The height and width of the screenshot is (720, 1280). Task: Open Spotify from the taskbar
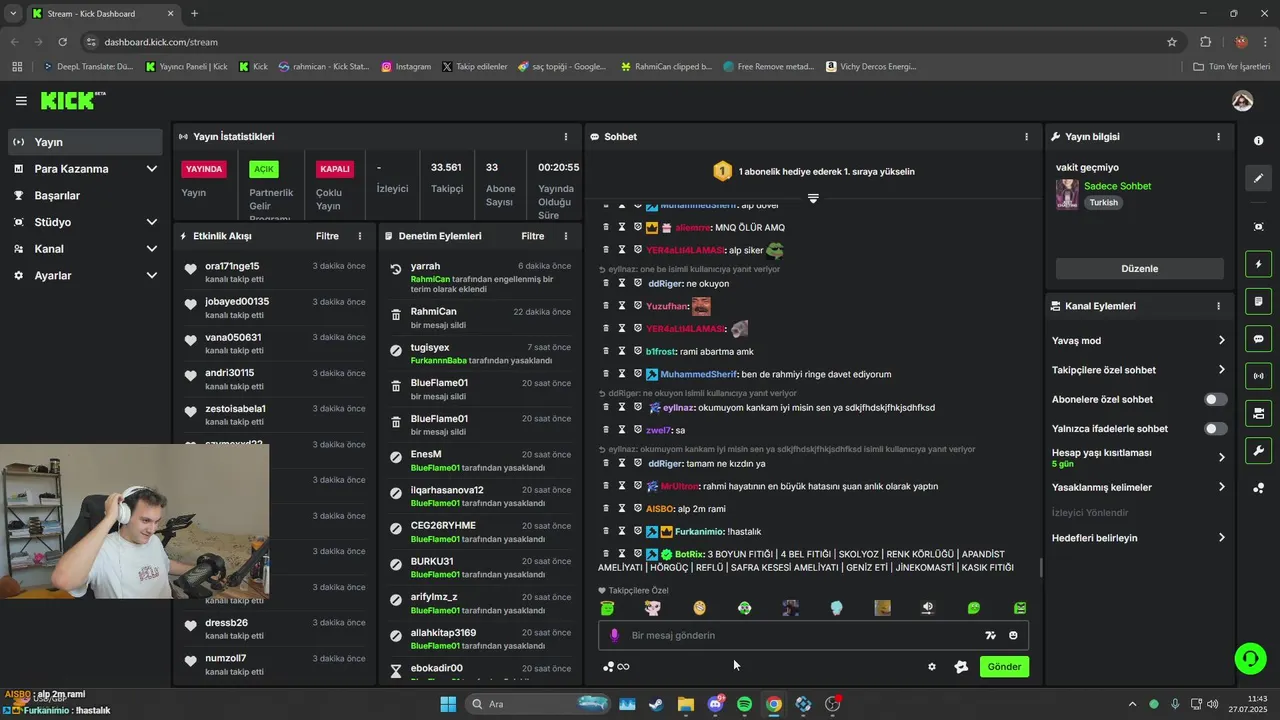(x=744, y=704)
